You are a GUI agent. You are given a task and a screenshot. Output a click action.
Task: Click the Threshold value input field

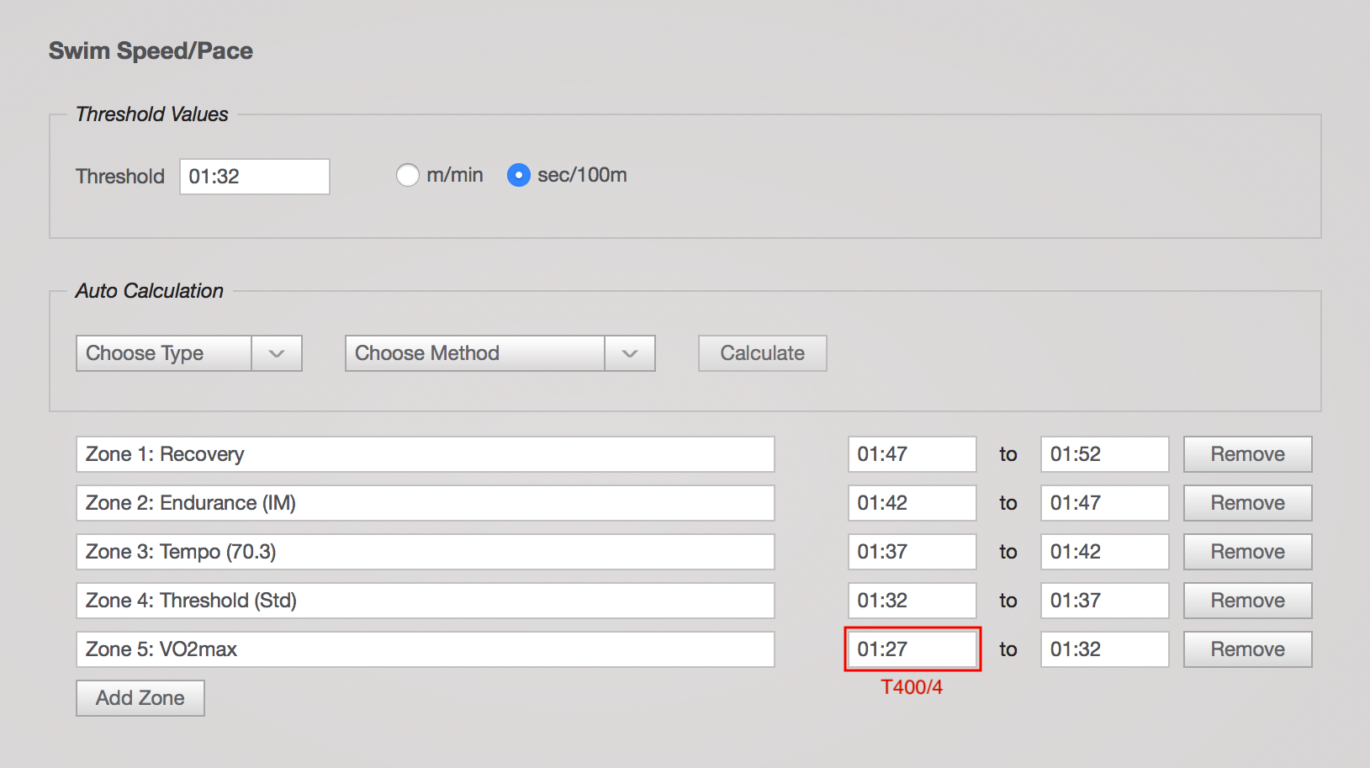tap(254, 176)
